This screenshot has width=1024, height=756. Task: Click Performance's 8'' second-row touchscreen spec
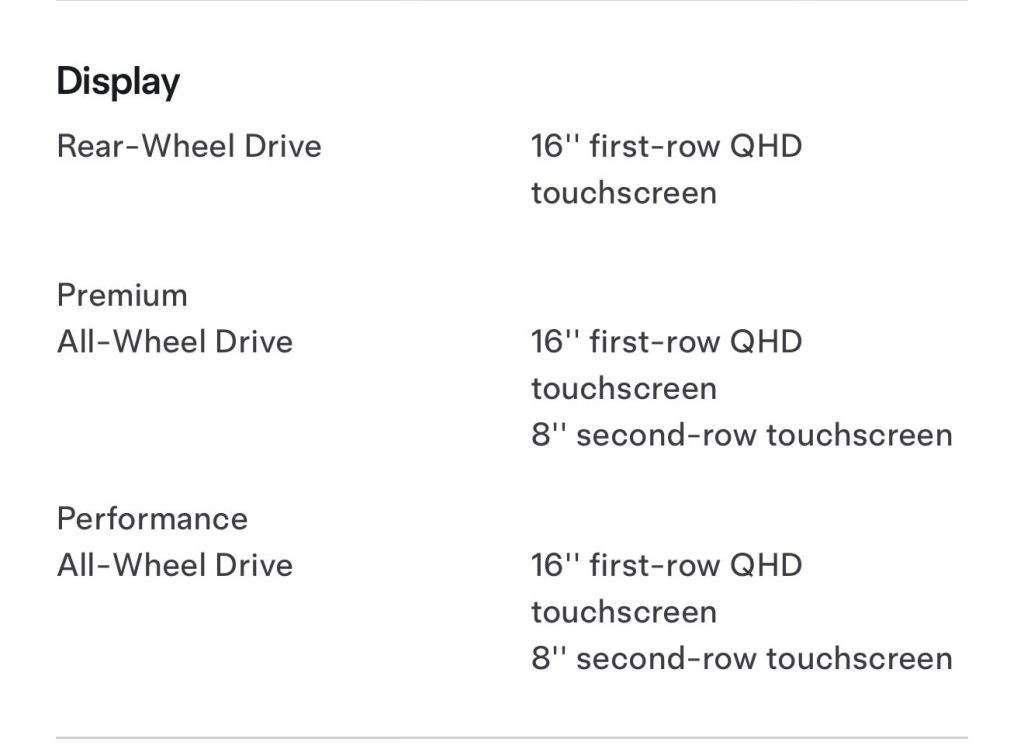click(x=741, y=658)
